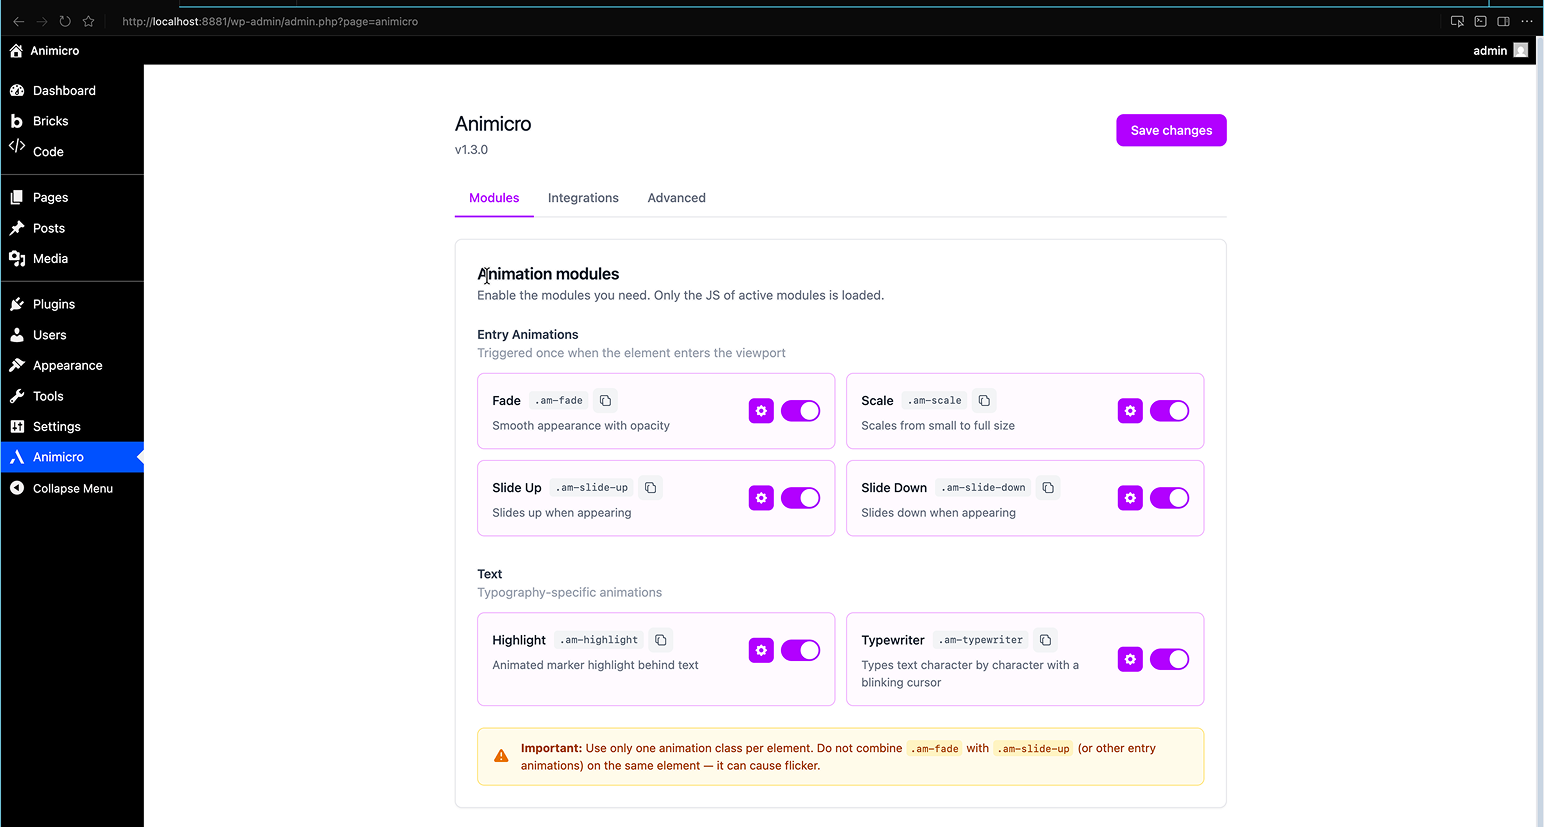Image resolution: width=1544 pixels, height=827 pixels.
Task: Open the Bricks sidebar item
Action: [50, 121]
